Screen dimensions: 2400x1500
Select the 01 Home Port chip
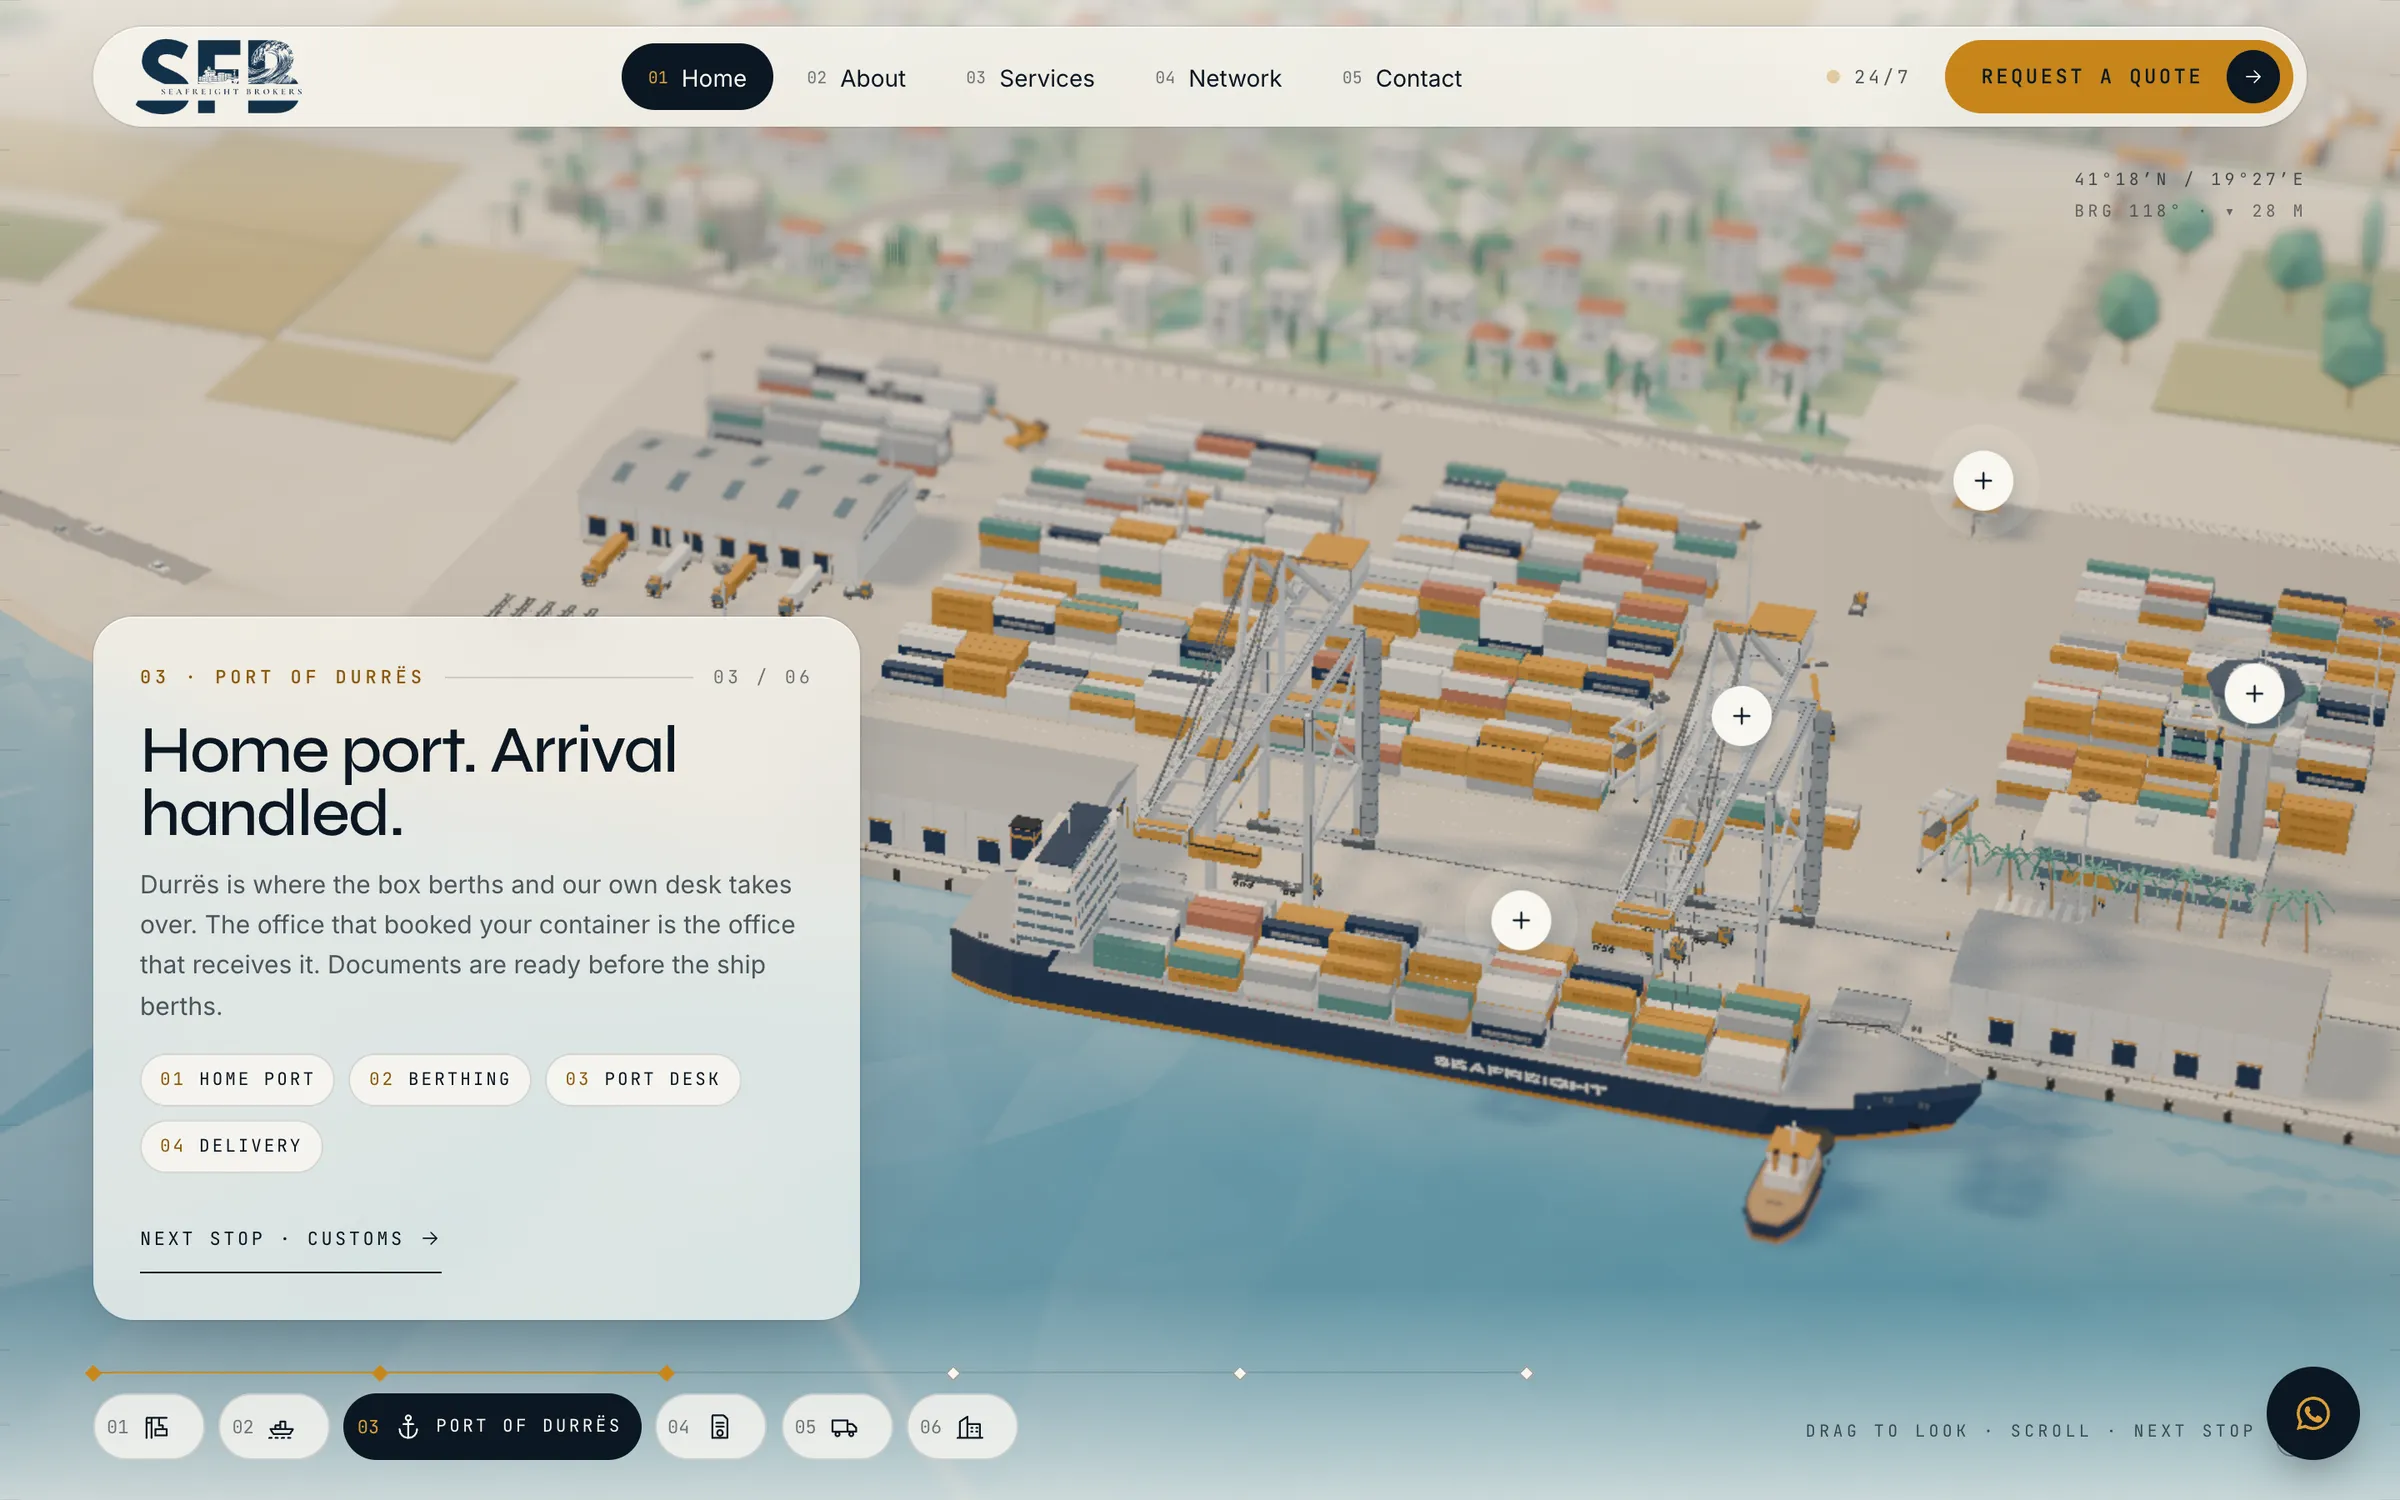pyautogui.click(x=237, y=1080)
